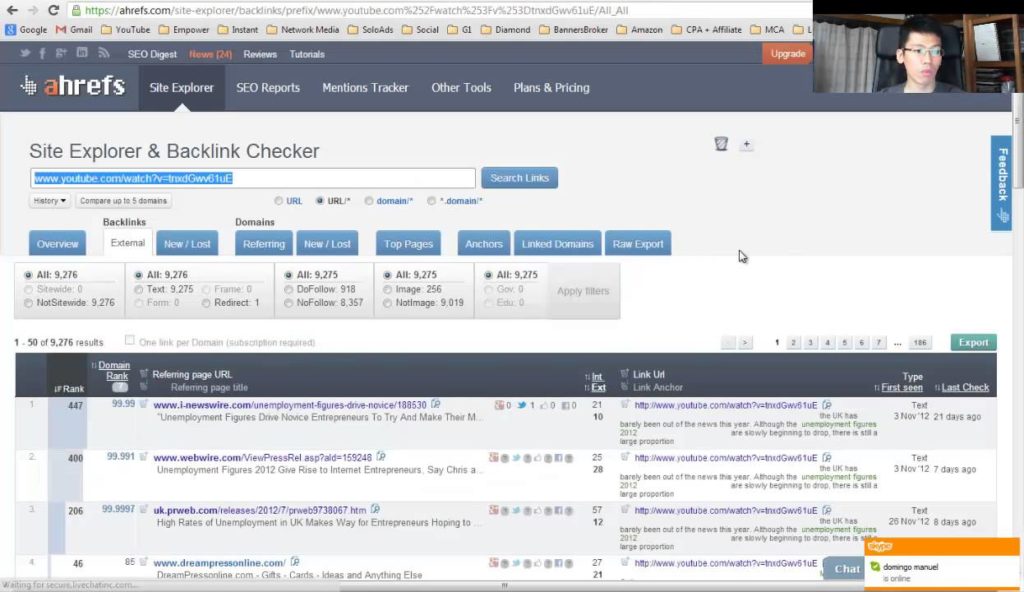The height and width of the screenshot is (592, 1024).
Task: Select the DoFollow: 918 filter
Action: [289, 289]
